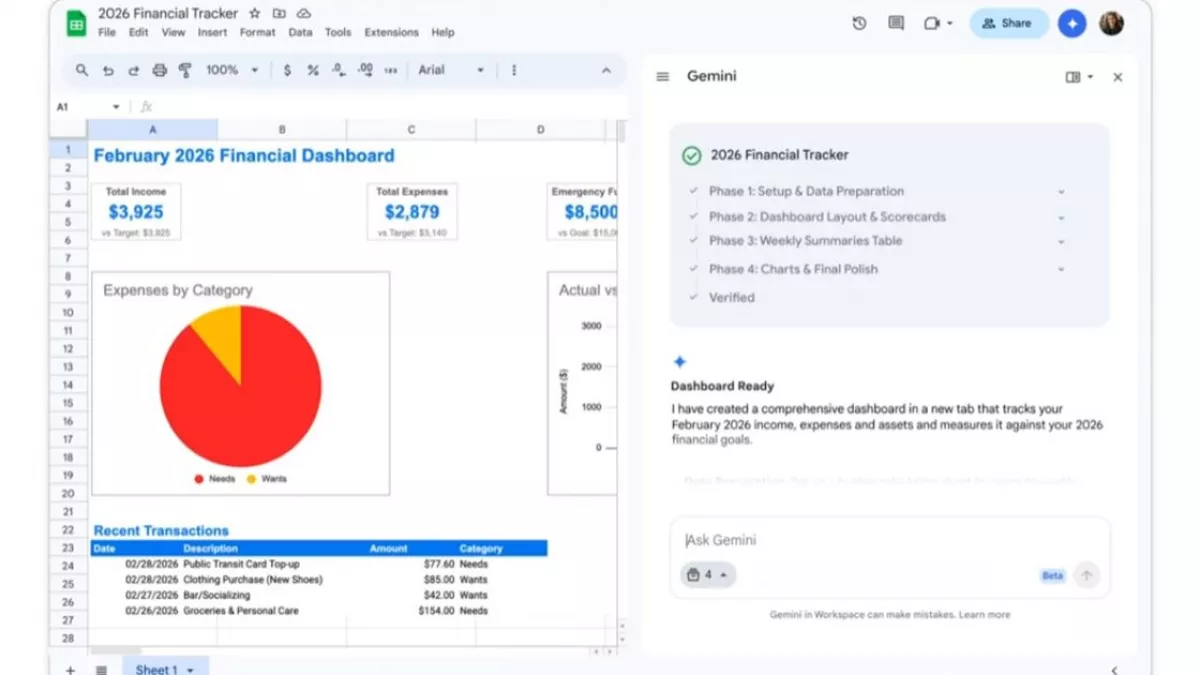Viewport: 1200px width, 675px height.
Task: Click the Share button
Action: click(1008, 23)
